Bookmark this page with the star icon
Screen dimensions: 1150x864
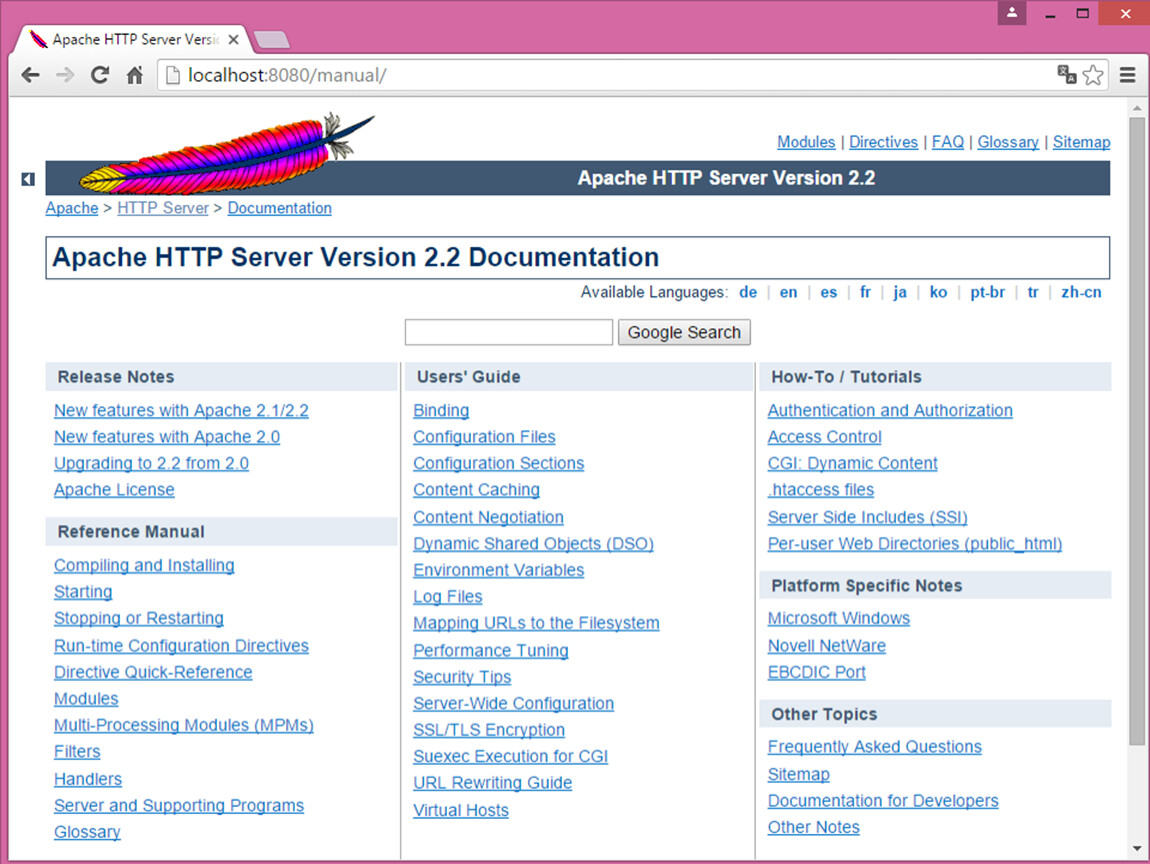click(1093, 75)
